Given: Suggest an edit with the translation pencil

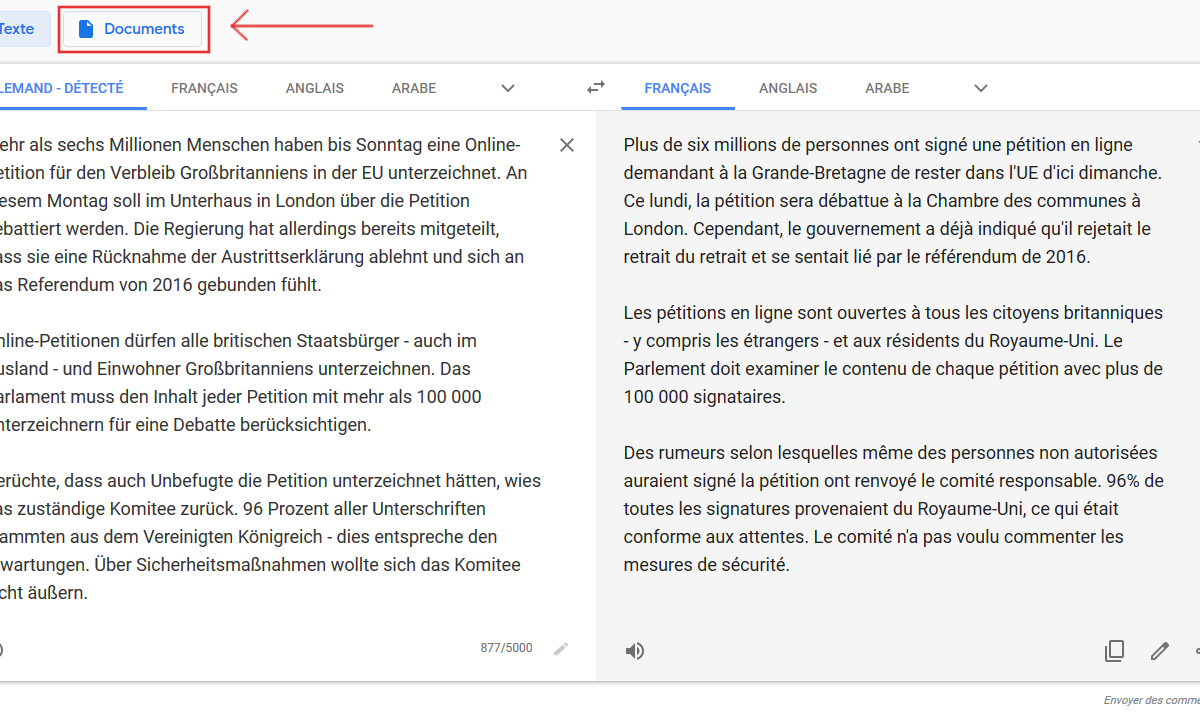Looking at the screenshot, I should pos(1160,652).
